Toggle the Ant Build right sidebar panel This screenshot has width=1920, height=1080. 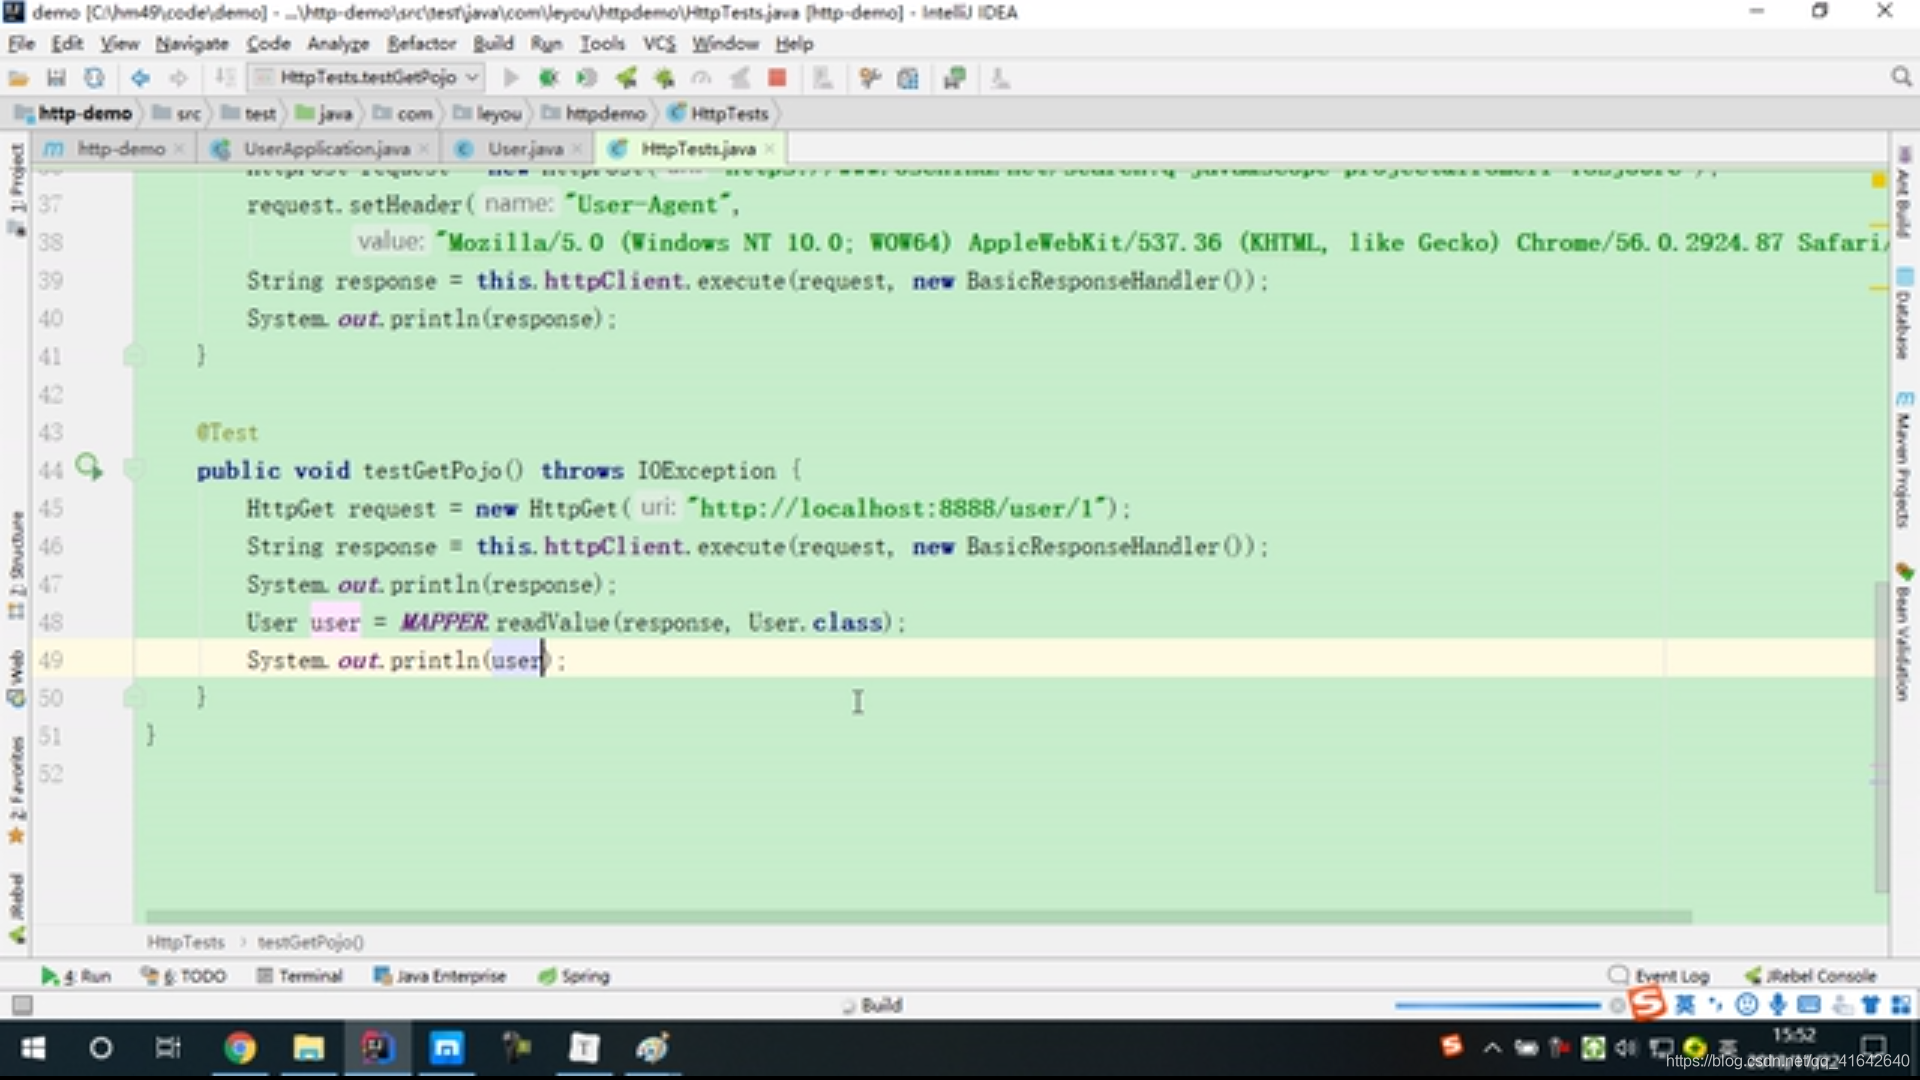(x=1903, y=192)
